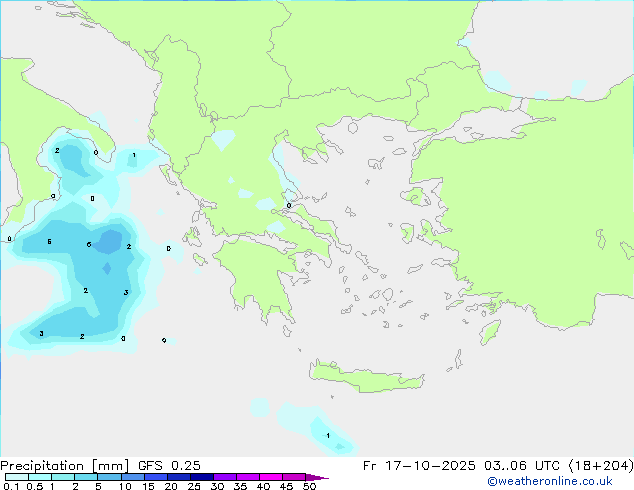Click the '25' legend scale label

coord(194,486)
